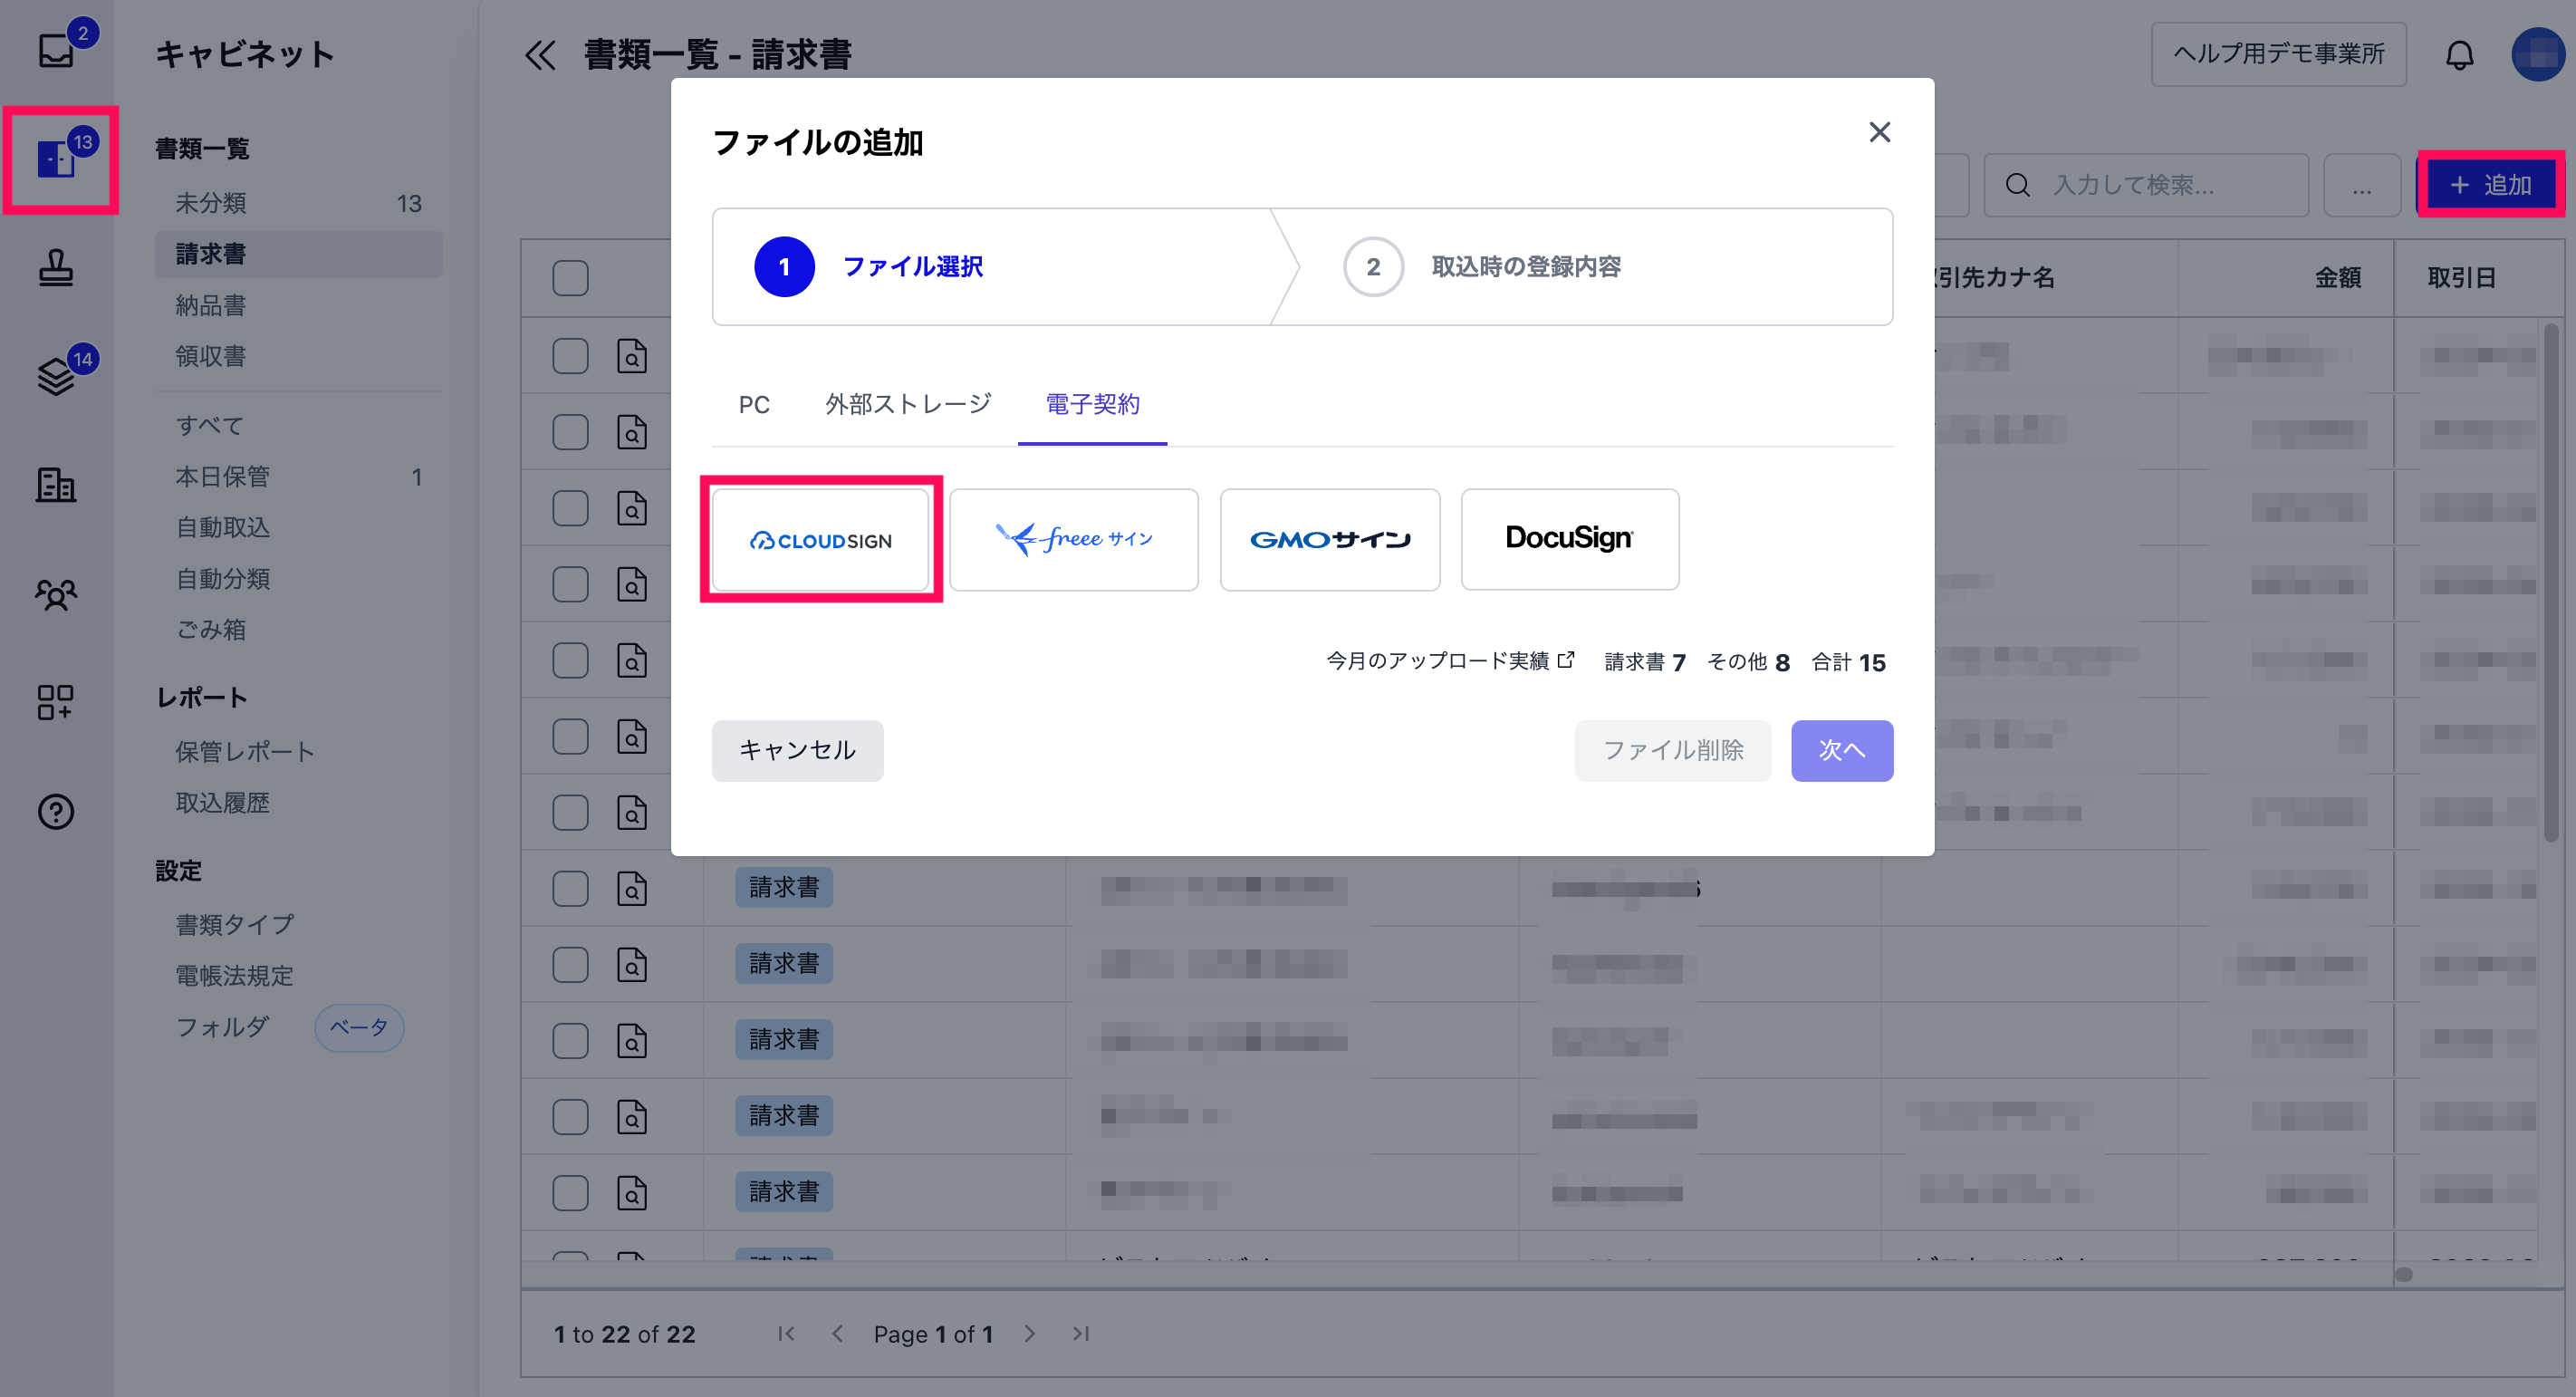The height and width of the screenshot is (1397, 2576).
Task: Open the building icon in sidebar
Action: pos(56,485)
